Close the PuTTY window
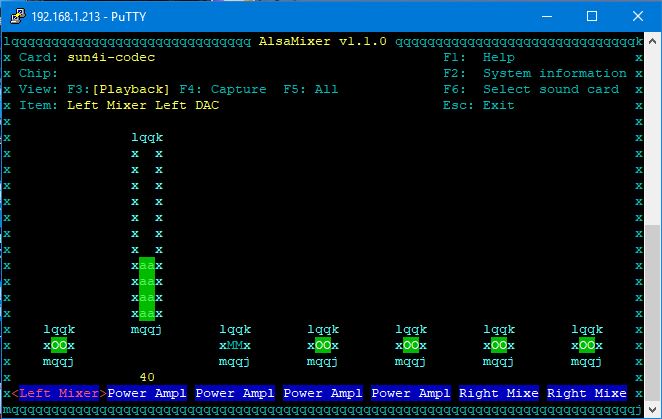Viewport: 662px width, 419px height. [638, 16]
